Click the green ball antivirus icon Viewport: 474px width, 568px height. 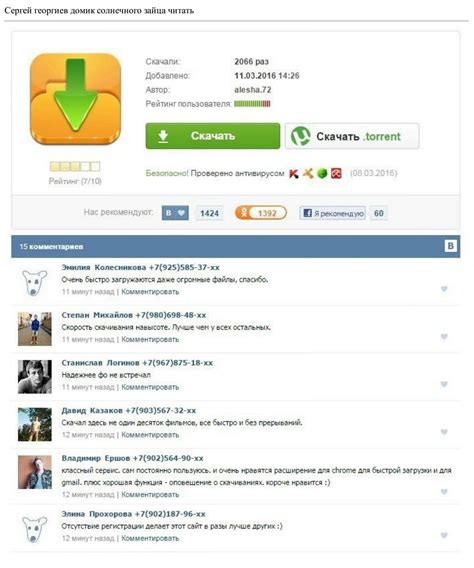tap(322, 174)
